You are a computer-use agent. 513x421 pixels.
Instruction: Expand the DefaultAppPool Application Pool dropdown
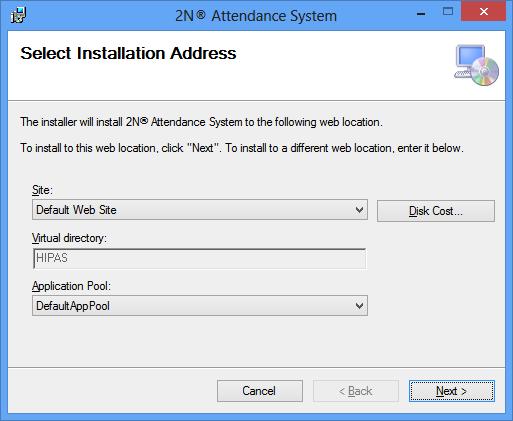[200, 306]
